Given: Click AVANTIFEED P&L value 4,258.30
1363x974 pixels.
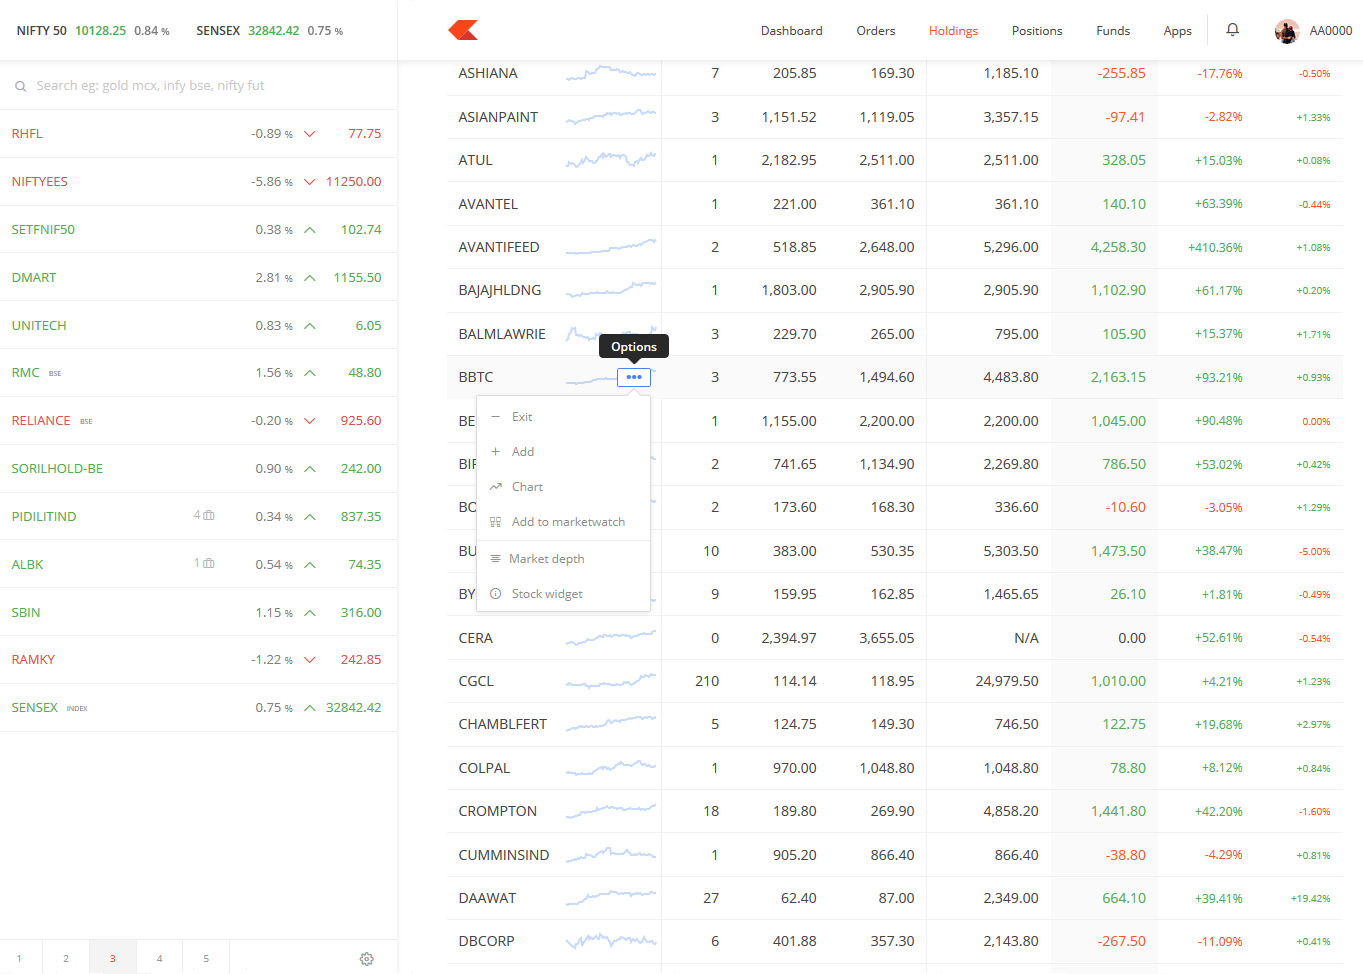Looking at the screenshot, I should (x=1118, y=247).
